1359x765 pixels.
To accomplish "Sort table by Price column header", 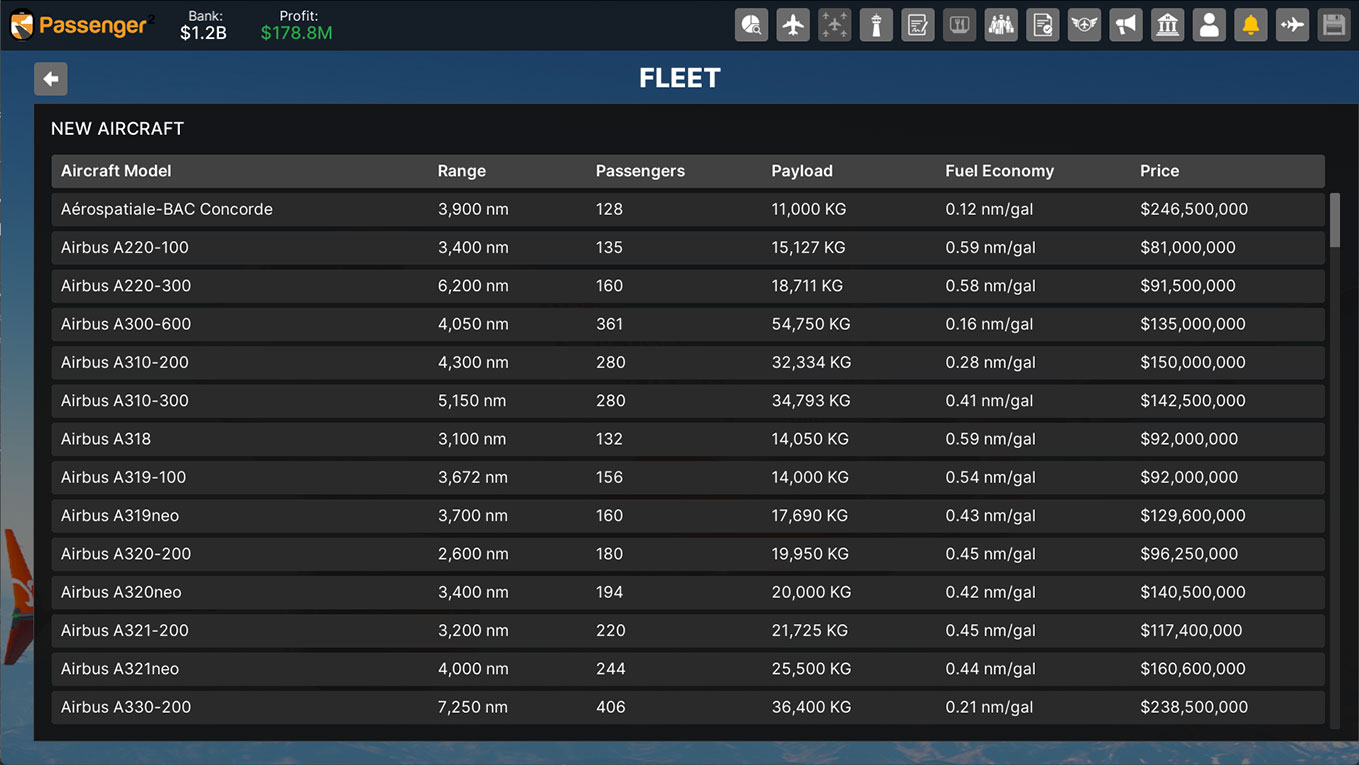I will [1159, 171].
